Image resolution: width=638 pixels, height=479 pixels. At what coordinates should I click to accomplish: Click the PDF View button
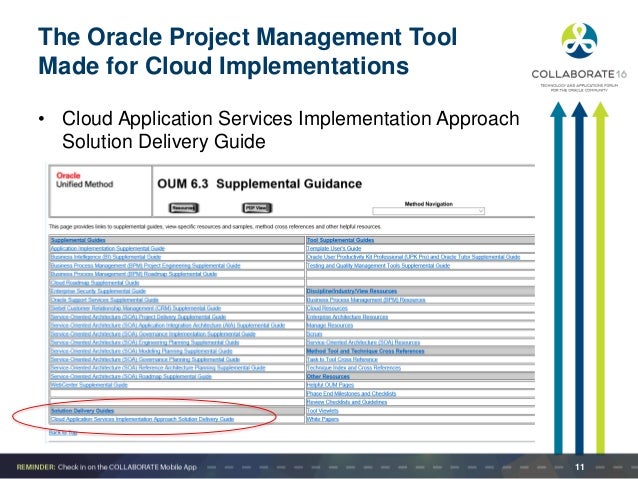[257, 208]
